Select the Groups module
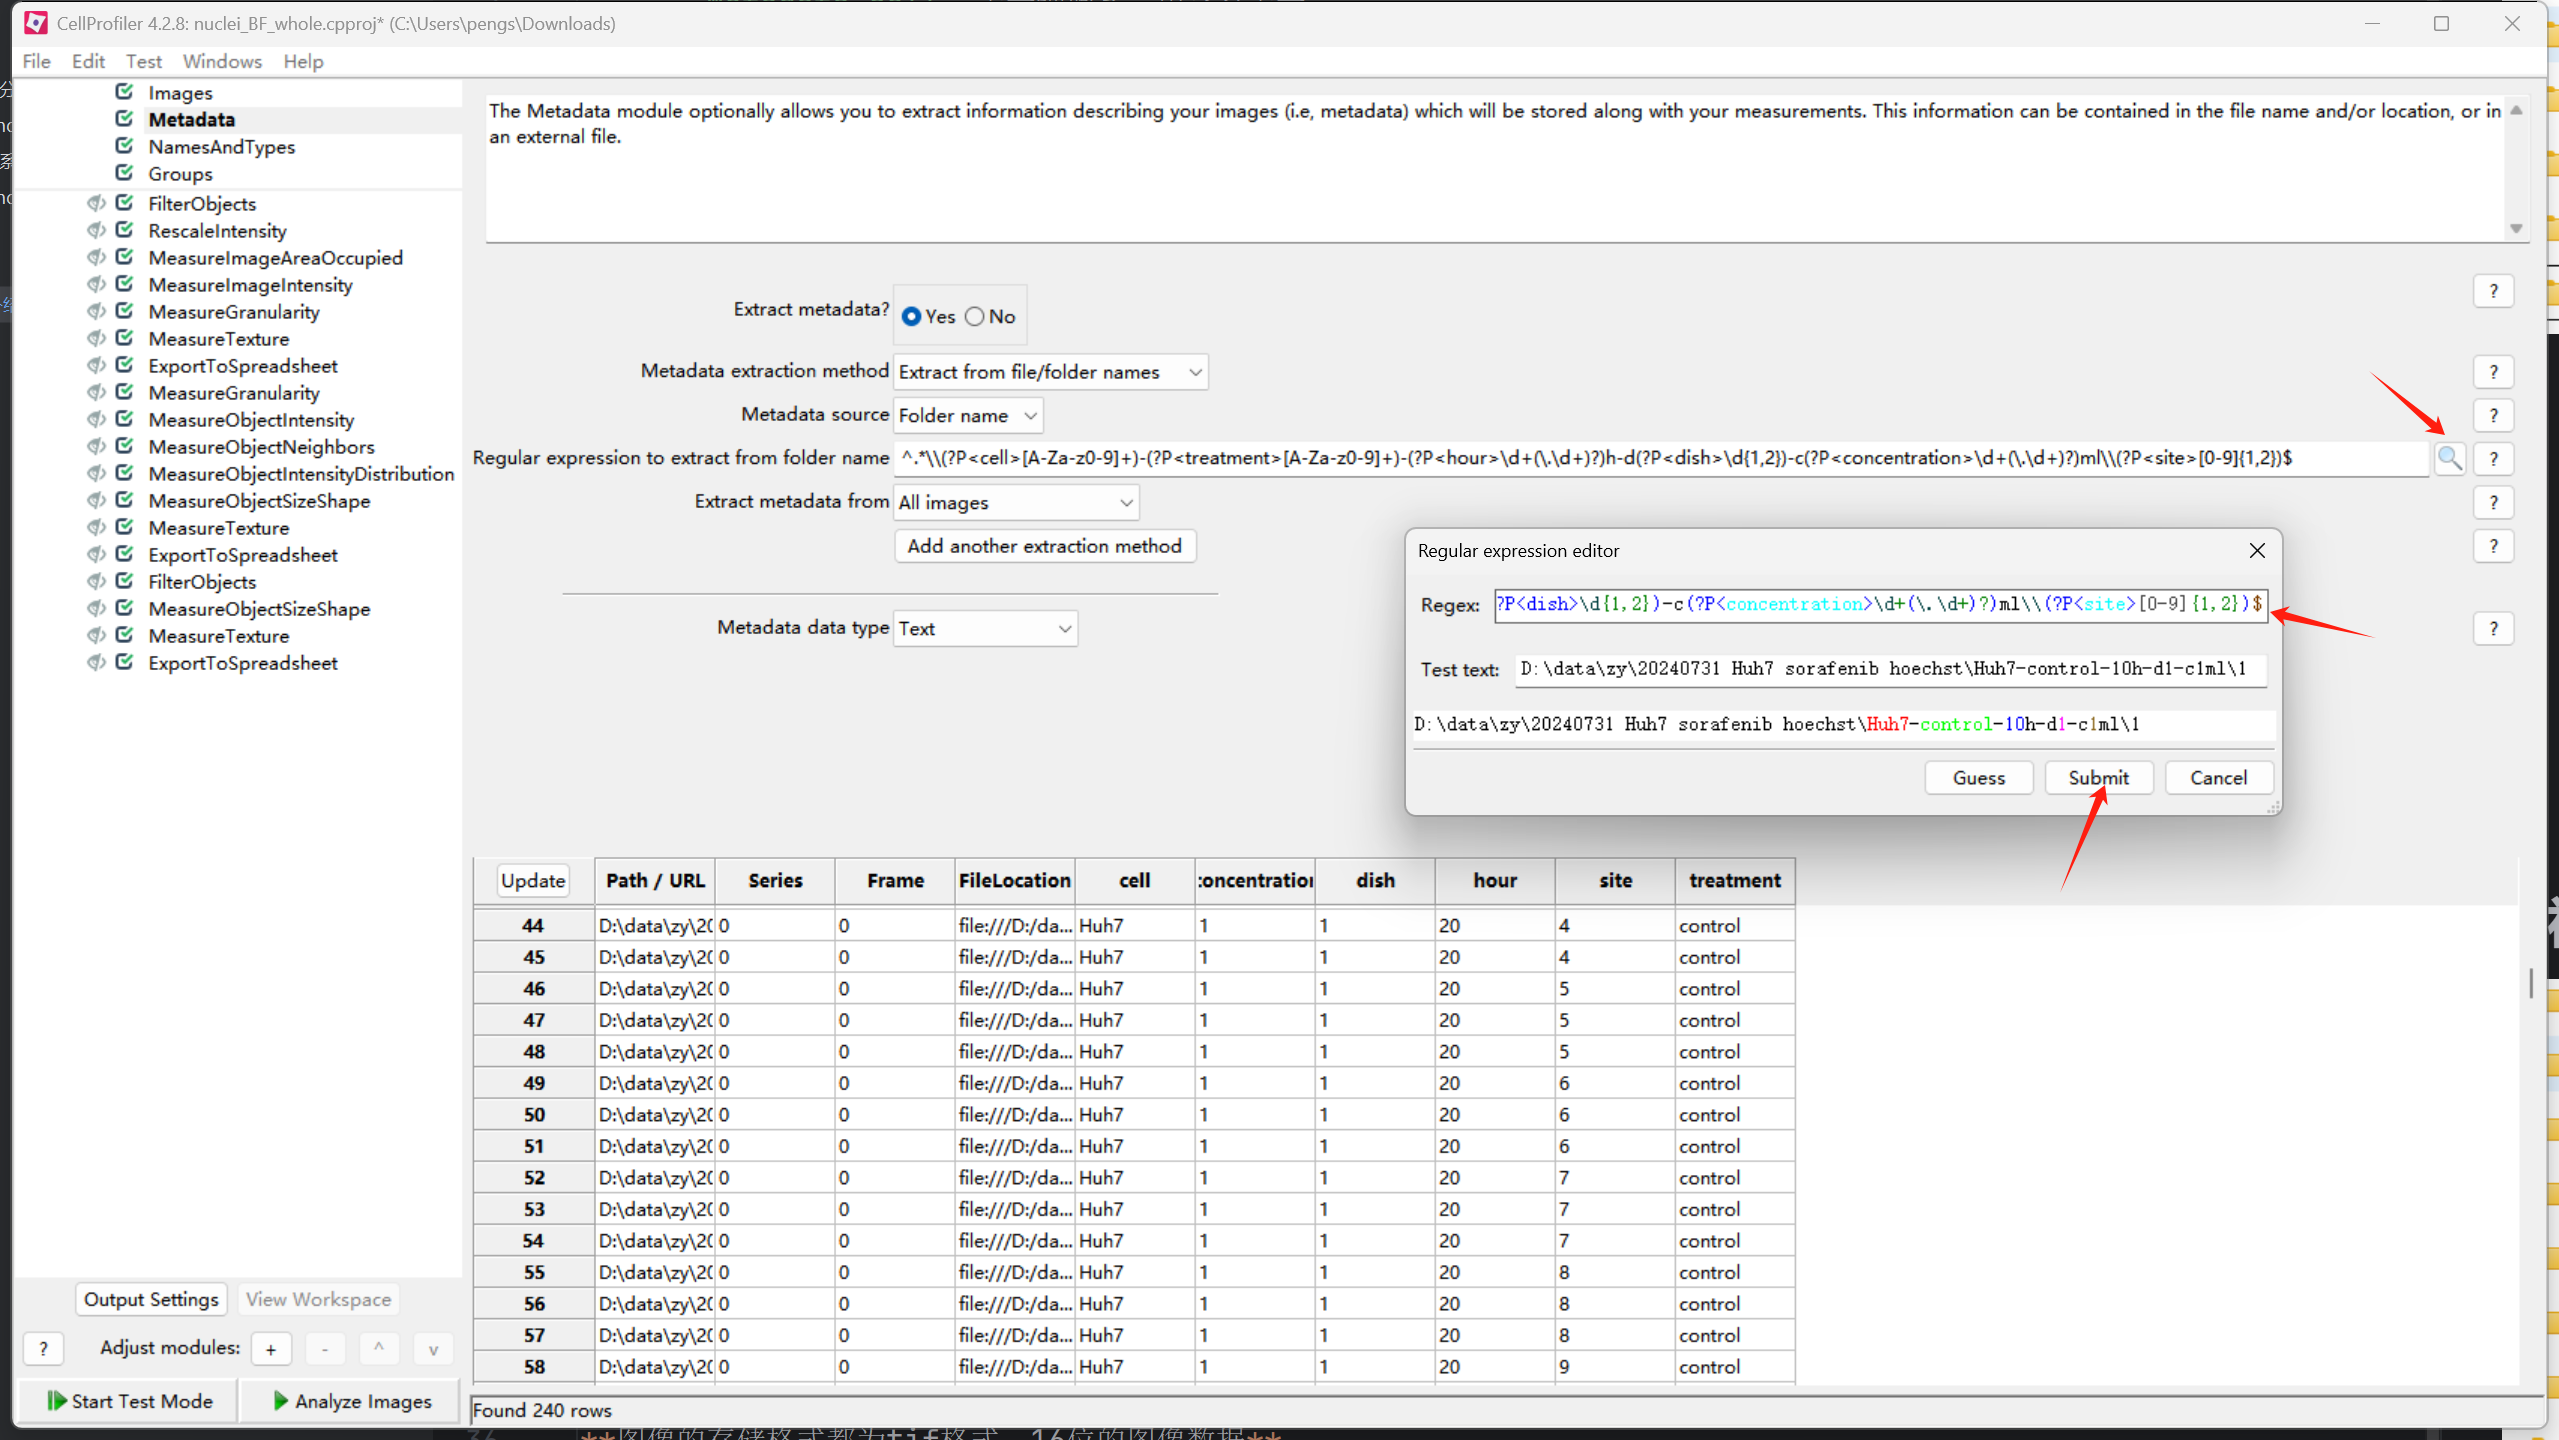The image size is (2559, 1440). (x=180, y=173)
